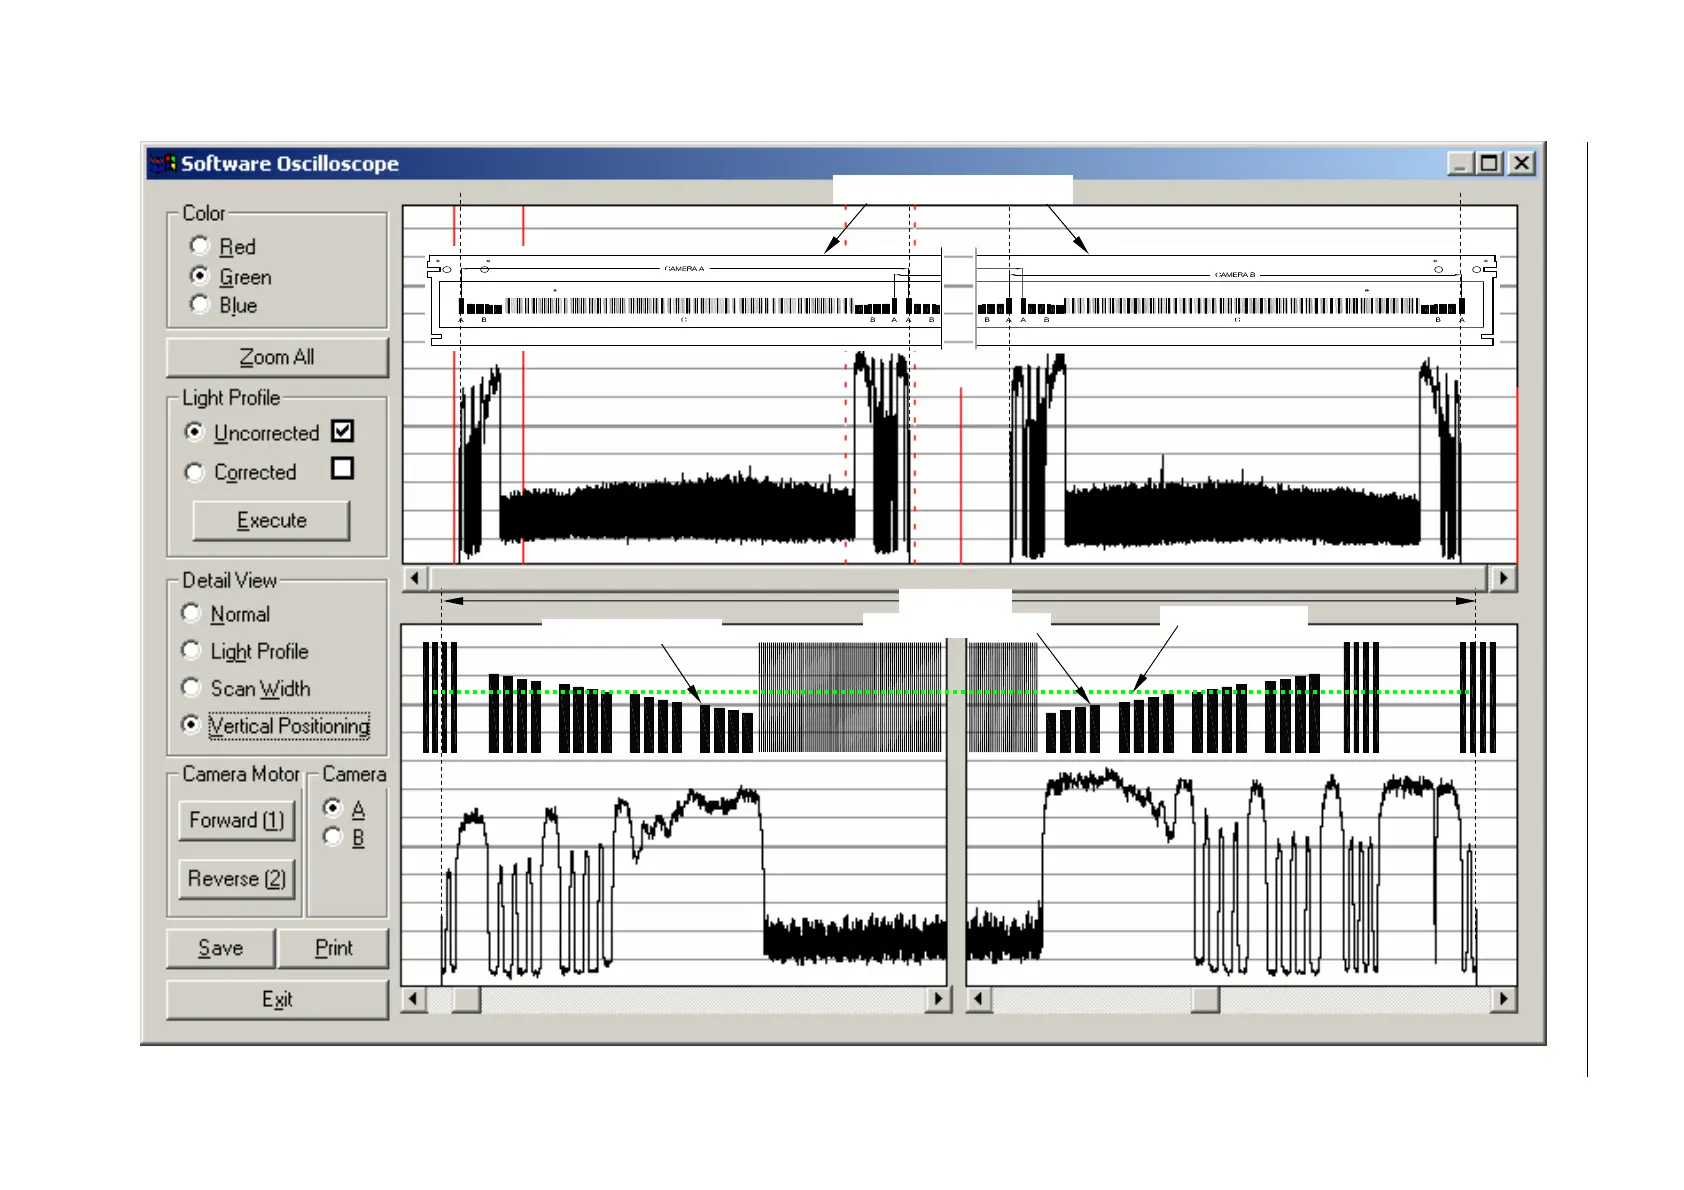Viewport: 1684px width, 1190px height.
Task: Click the Print button
Action: pyautogui.click(x=333, y=948)
